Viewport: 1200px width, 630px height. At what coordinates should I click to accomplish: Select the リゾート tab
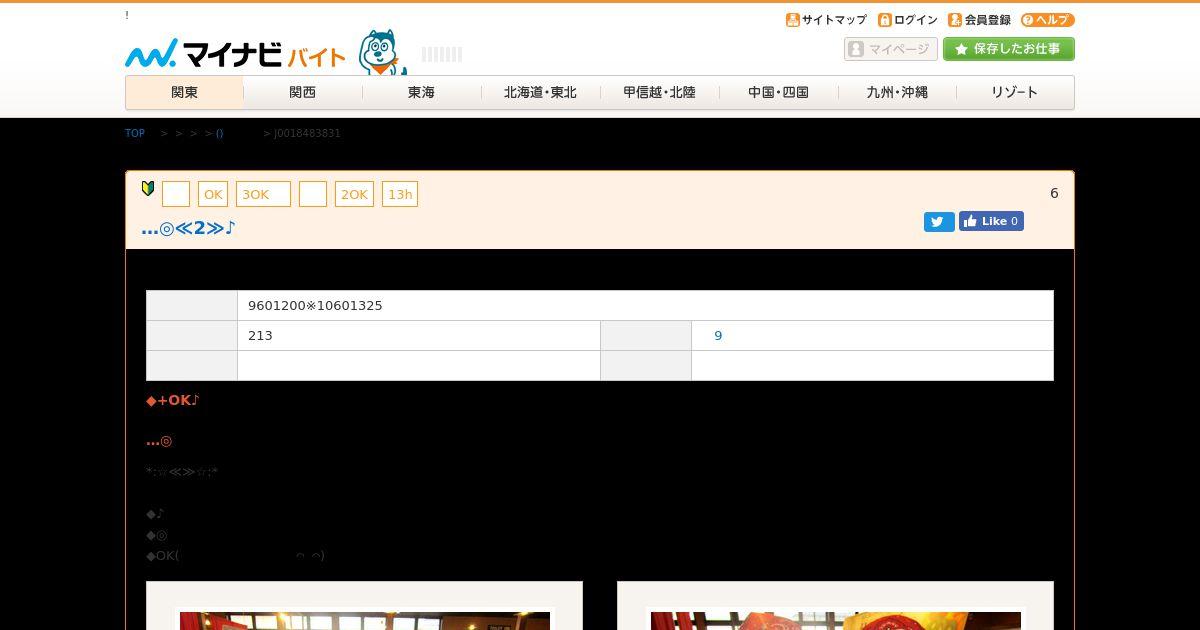pyautogui.click(x=1015, y=92)
